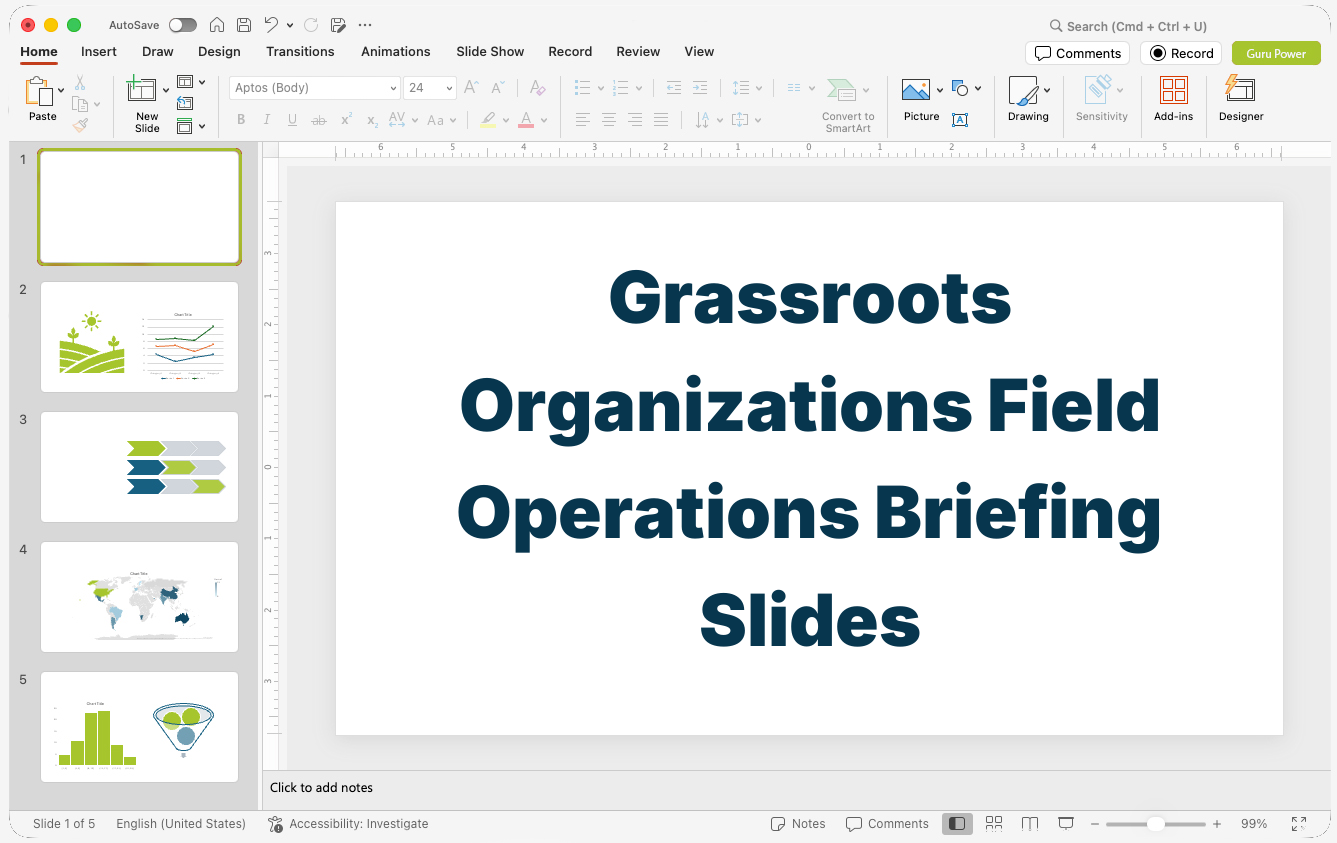The height and width of the screenshot is (843, 1337).
Task: Apply the red font color
Action: (x=526, y=120)
